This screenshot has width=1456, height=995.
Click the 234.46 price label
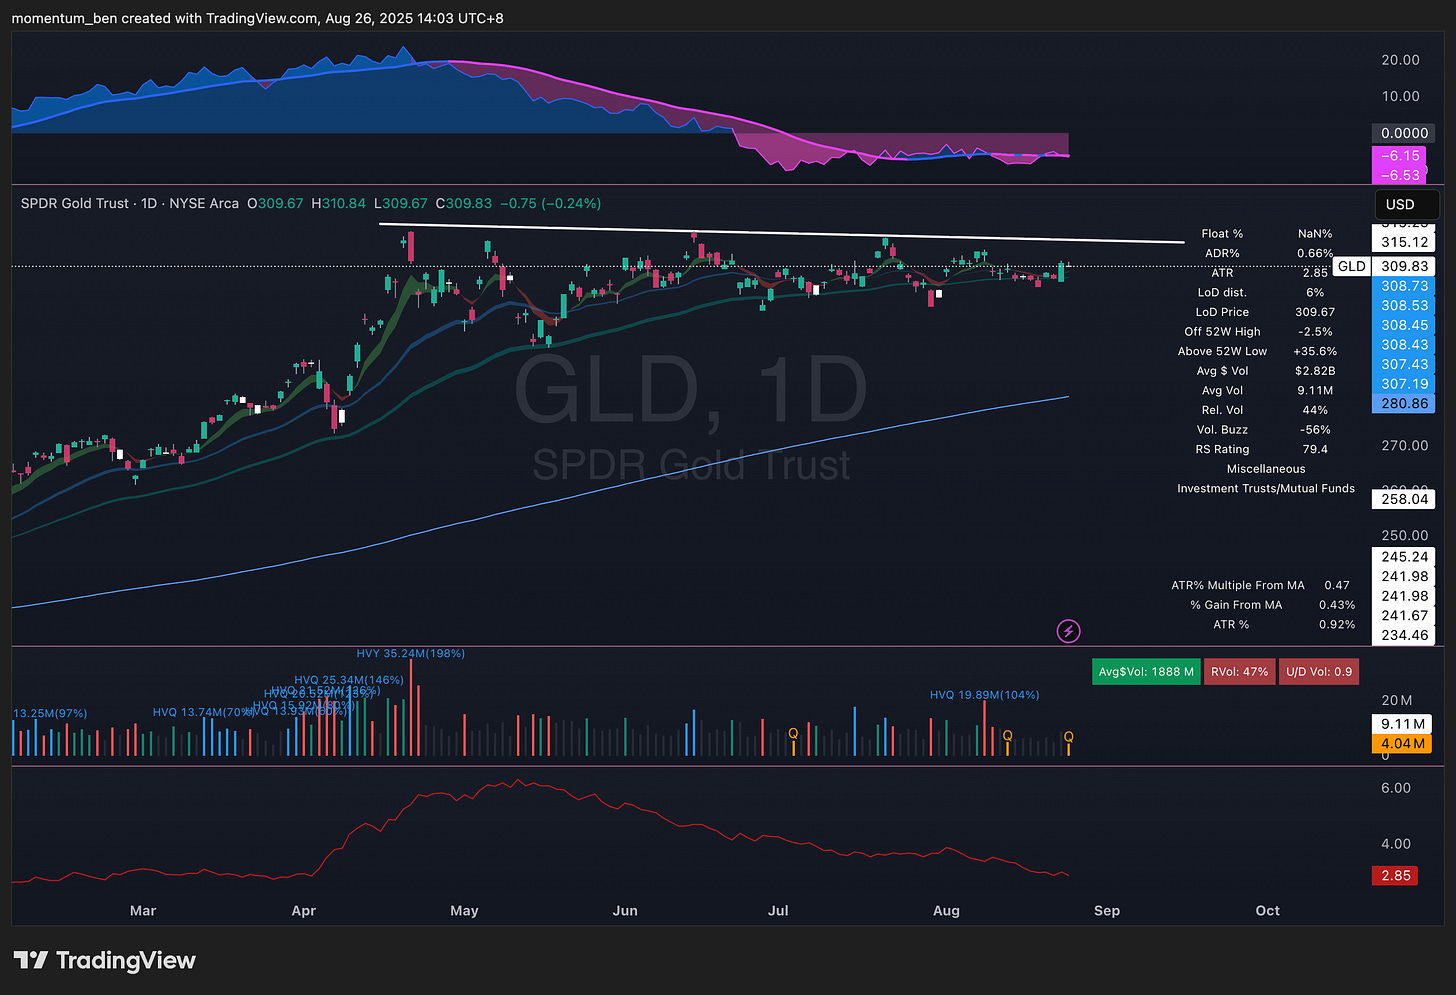(x=1404, y=635)
